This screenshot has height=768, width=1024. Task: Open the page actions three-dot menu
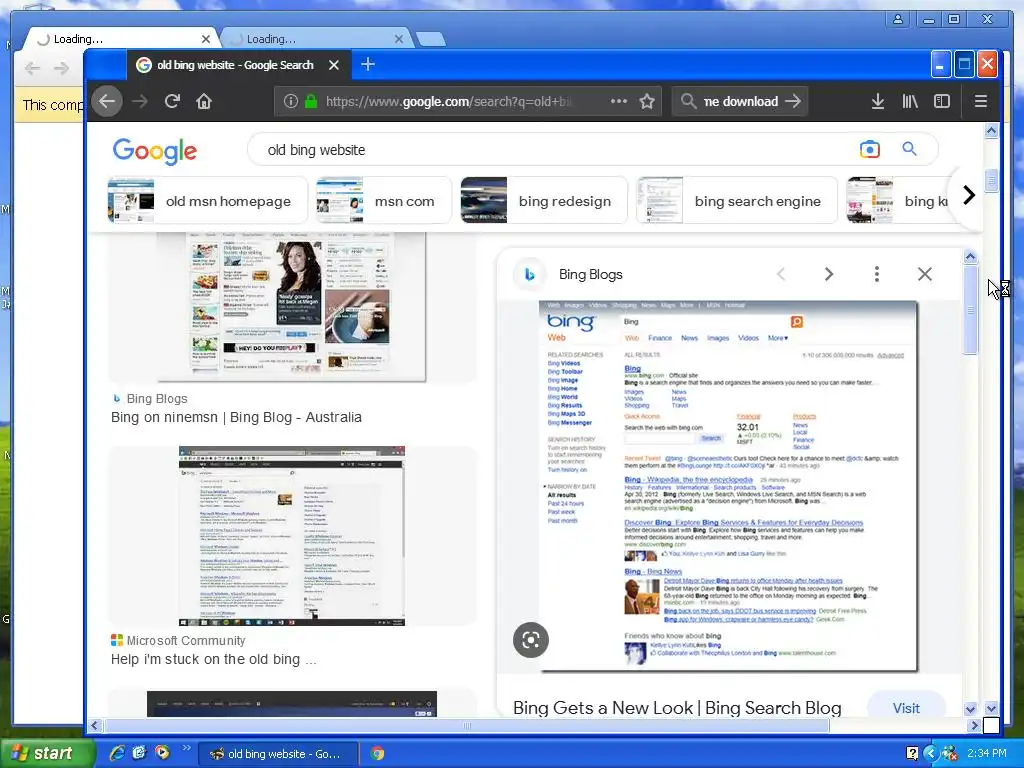click(618, 101)
